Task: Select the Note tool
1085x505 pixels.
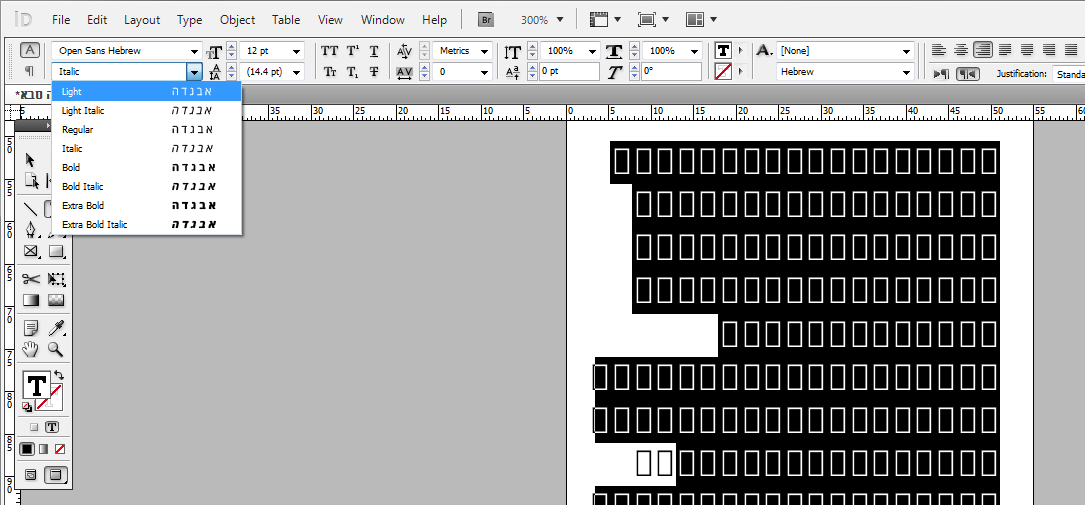Action: point(30,328)
